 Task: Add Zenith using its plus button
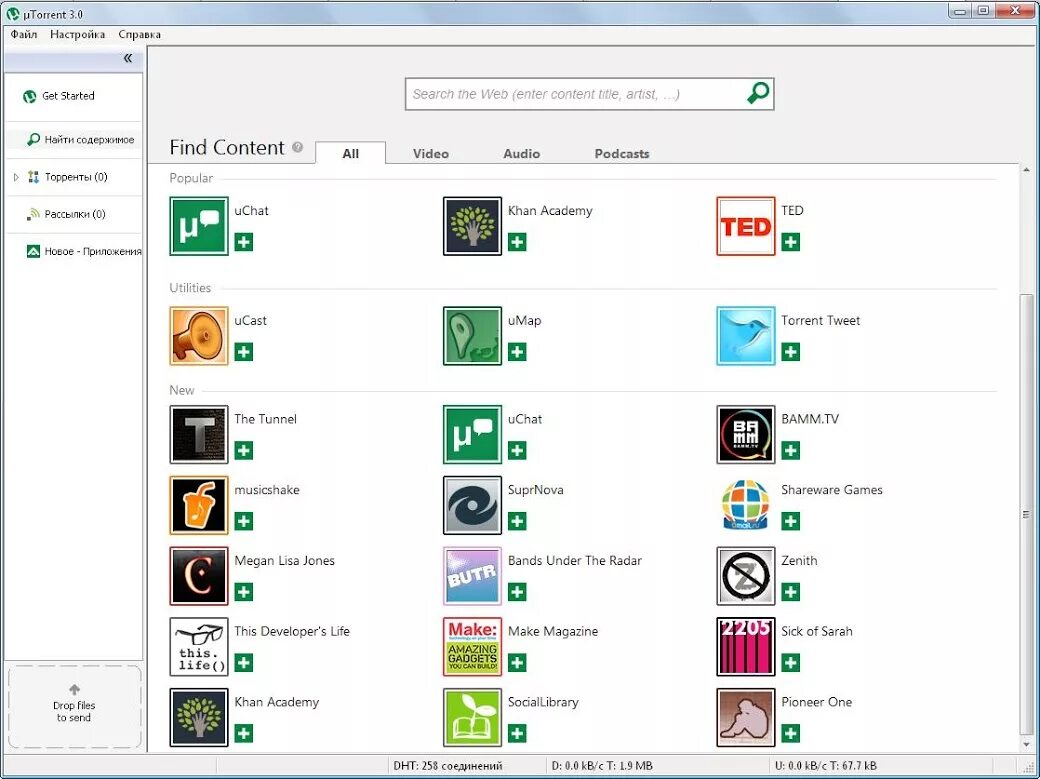pyautogui.click(x=791, y=592)
